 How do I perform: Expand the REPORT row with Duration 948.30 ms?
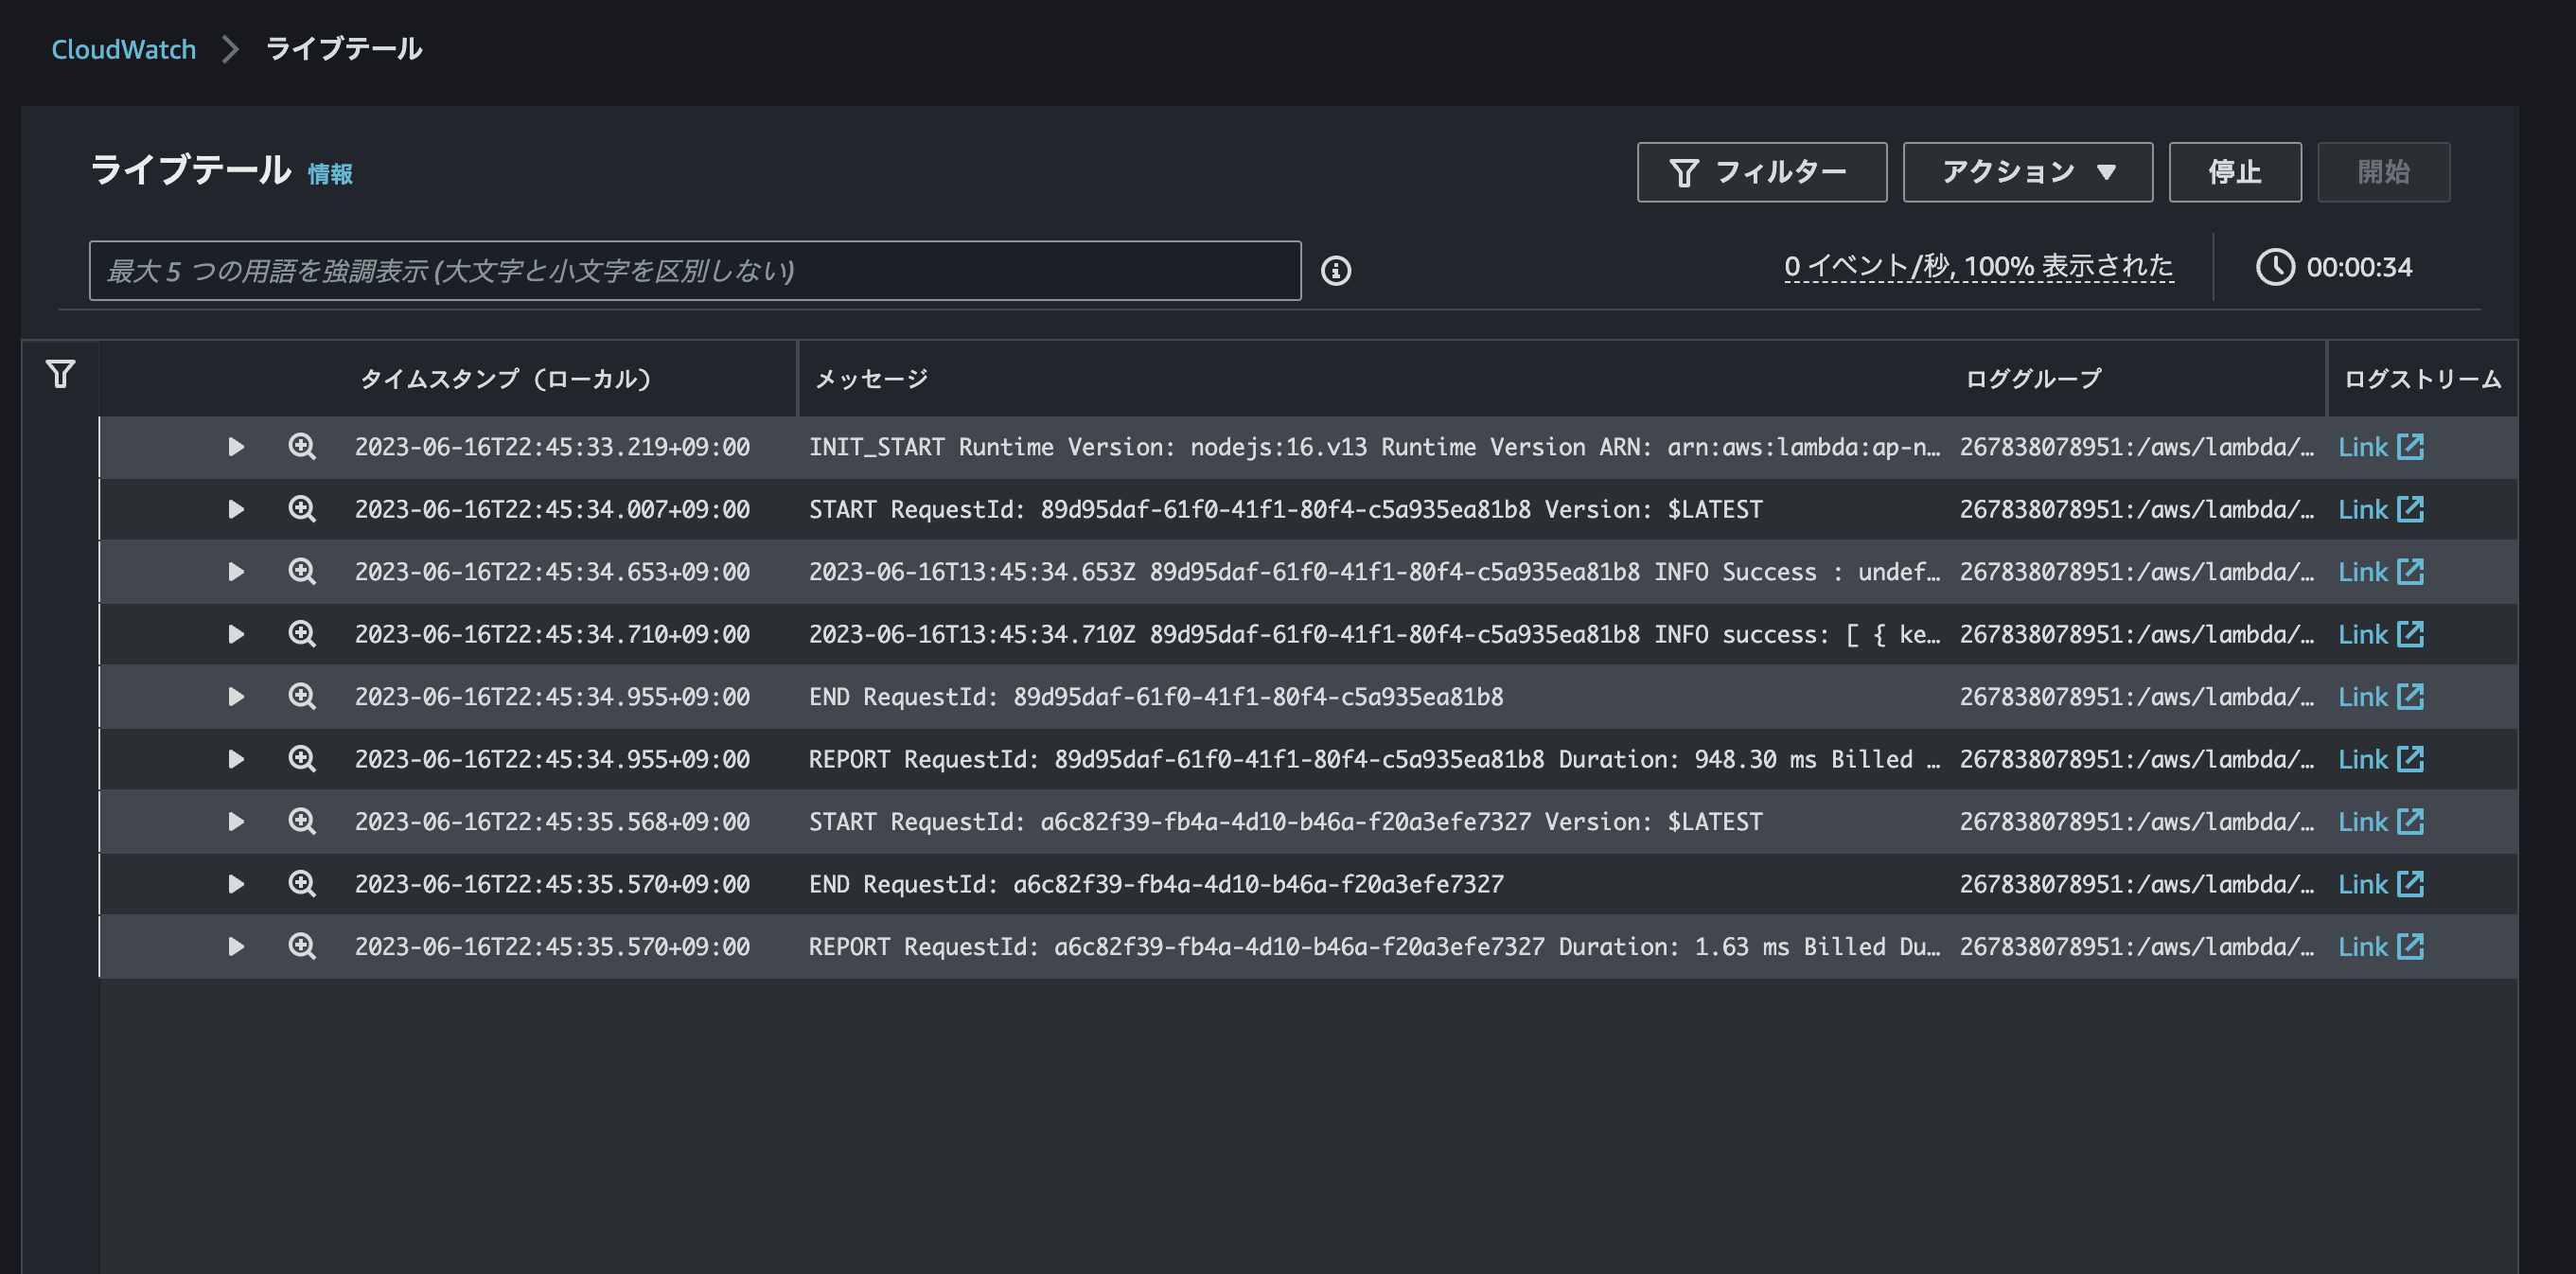point(236,759)
